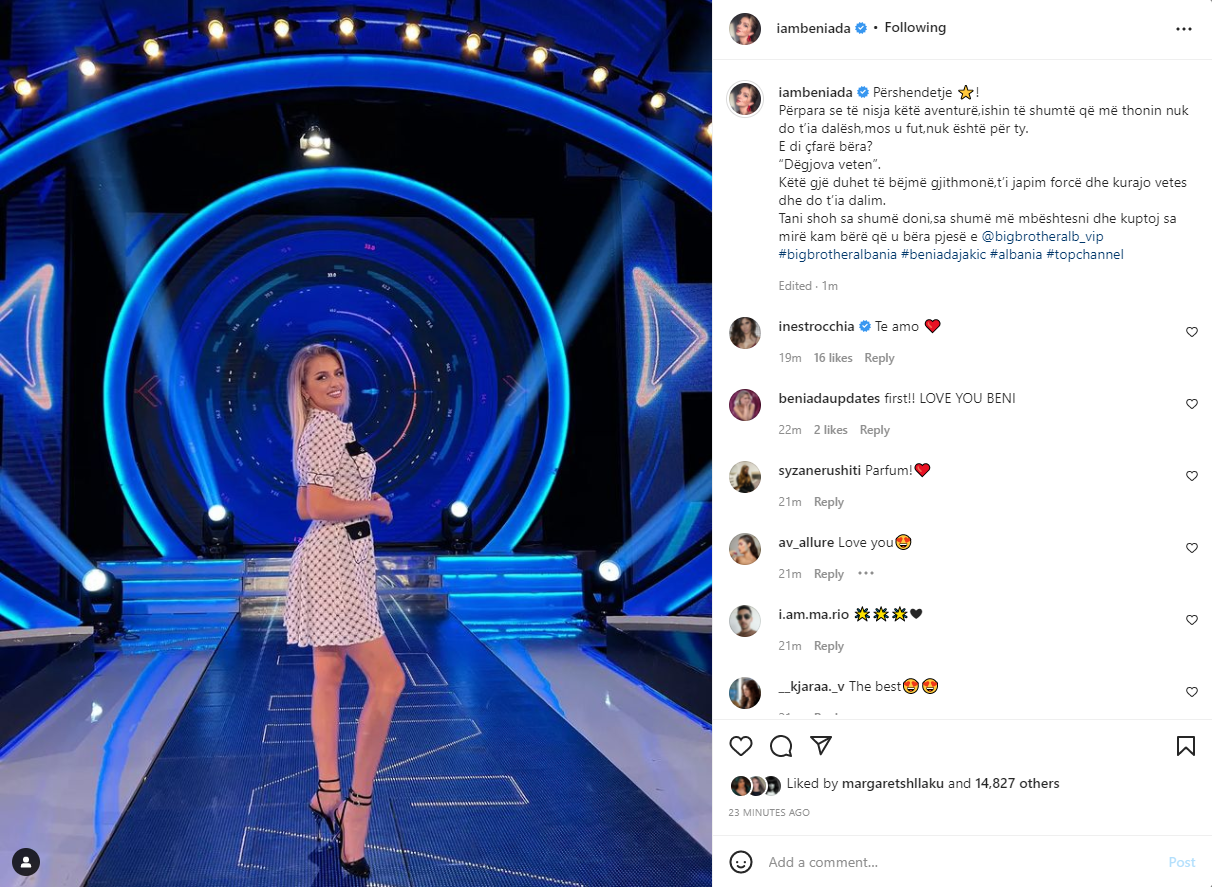Open i.am.ma.rio profile picture
The image size is (1212, 887).
coord(744,621)
